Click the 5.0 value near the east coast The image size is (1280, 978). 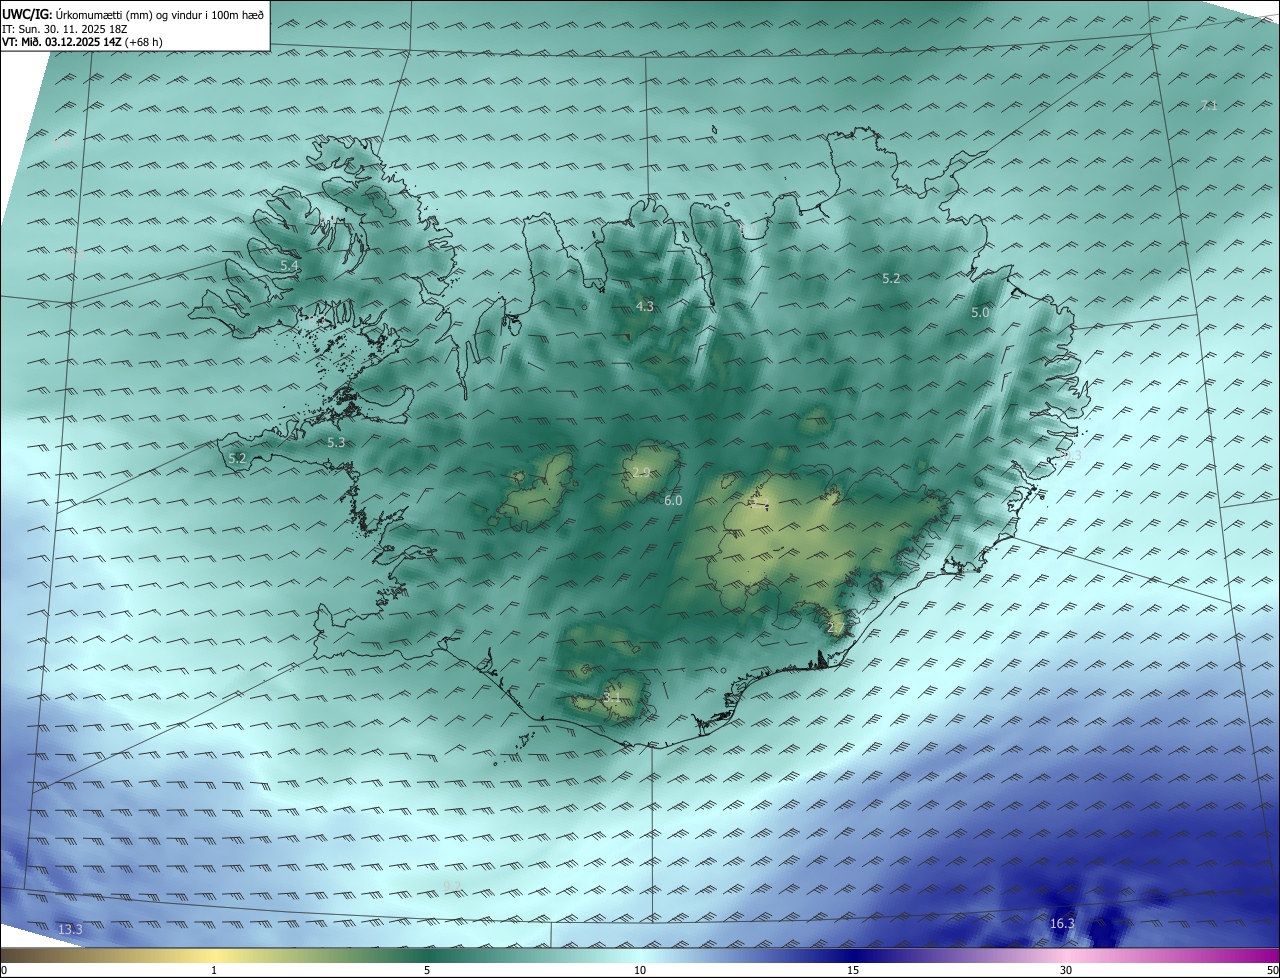click(x=980, y=313)
